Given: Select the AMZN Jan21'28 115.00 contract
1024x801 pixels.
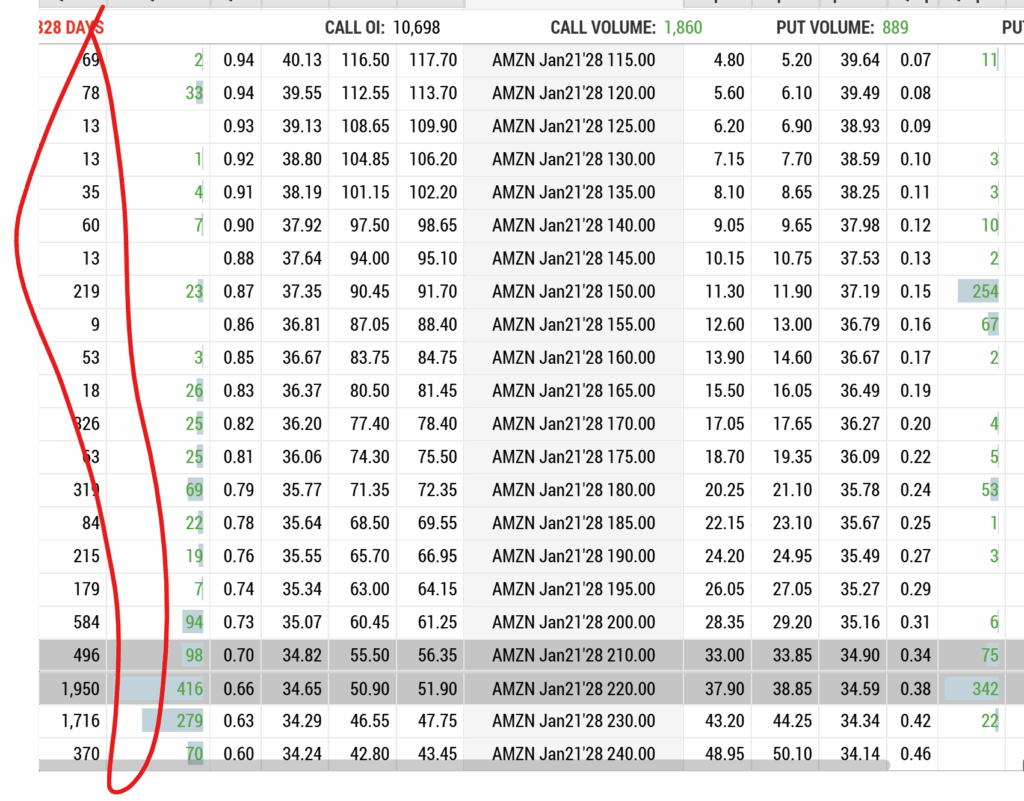Looking at the screenshot, I should pyautogui.click(x=573, y=60).
